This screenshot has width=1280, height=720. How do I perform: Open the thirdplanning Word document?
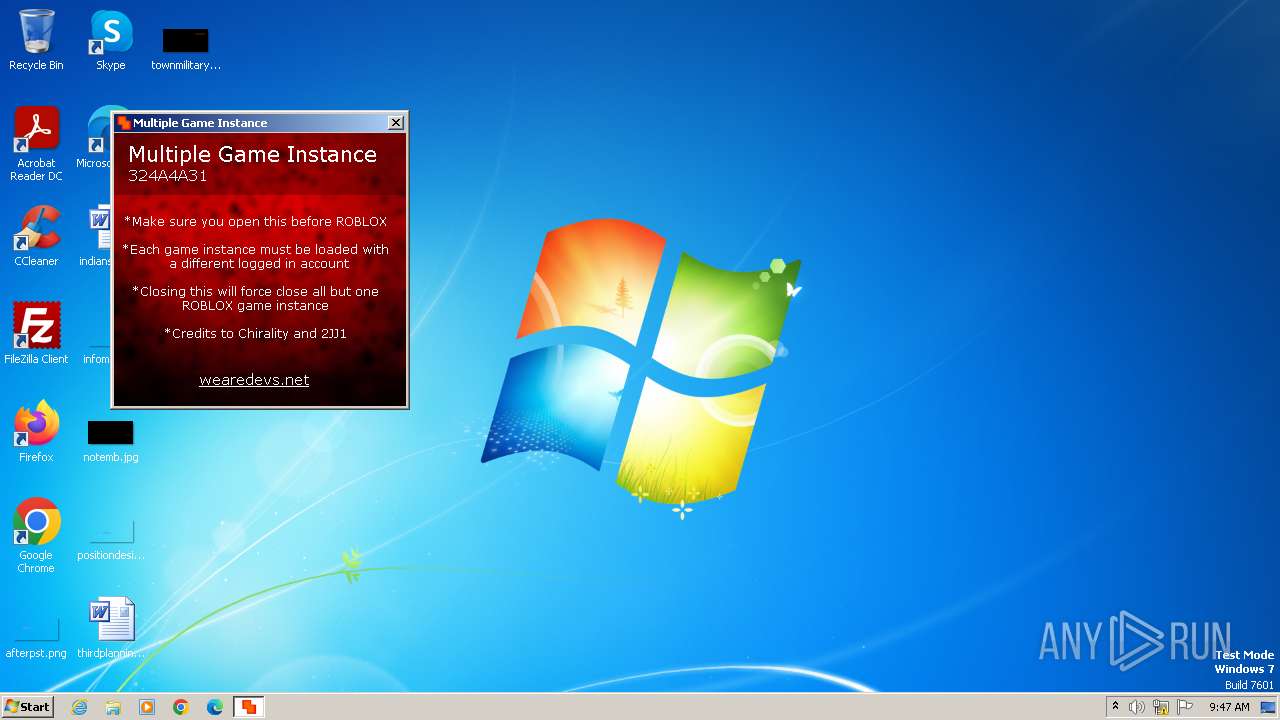coord(111,628)
